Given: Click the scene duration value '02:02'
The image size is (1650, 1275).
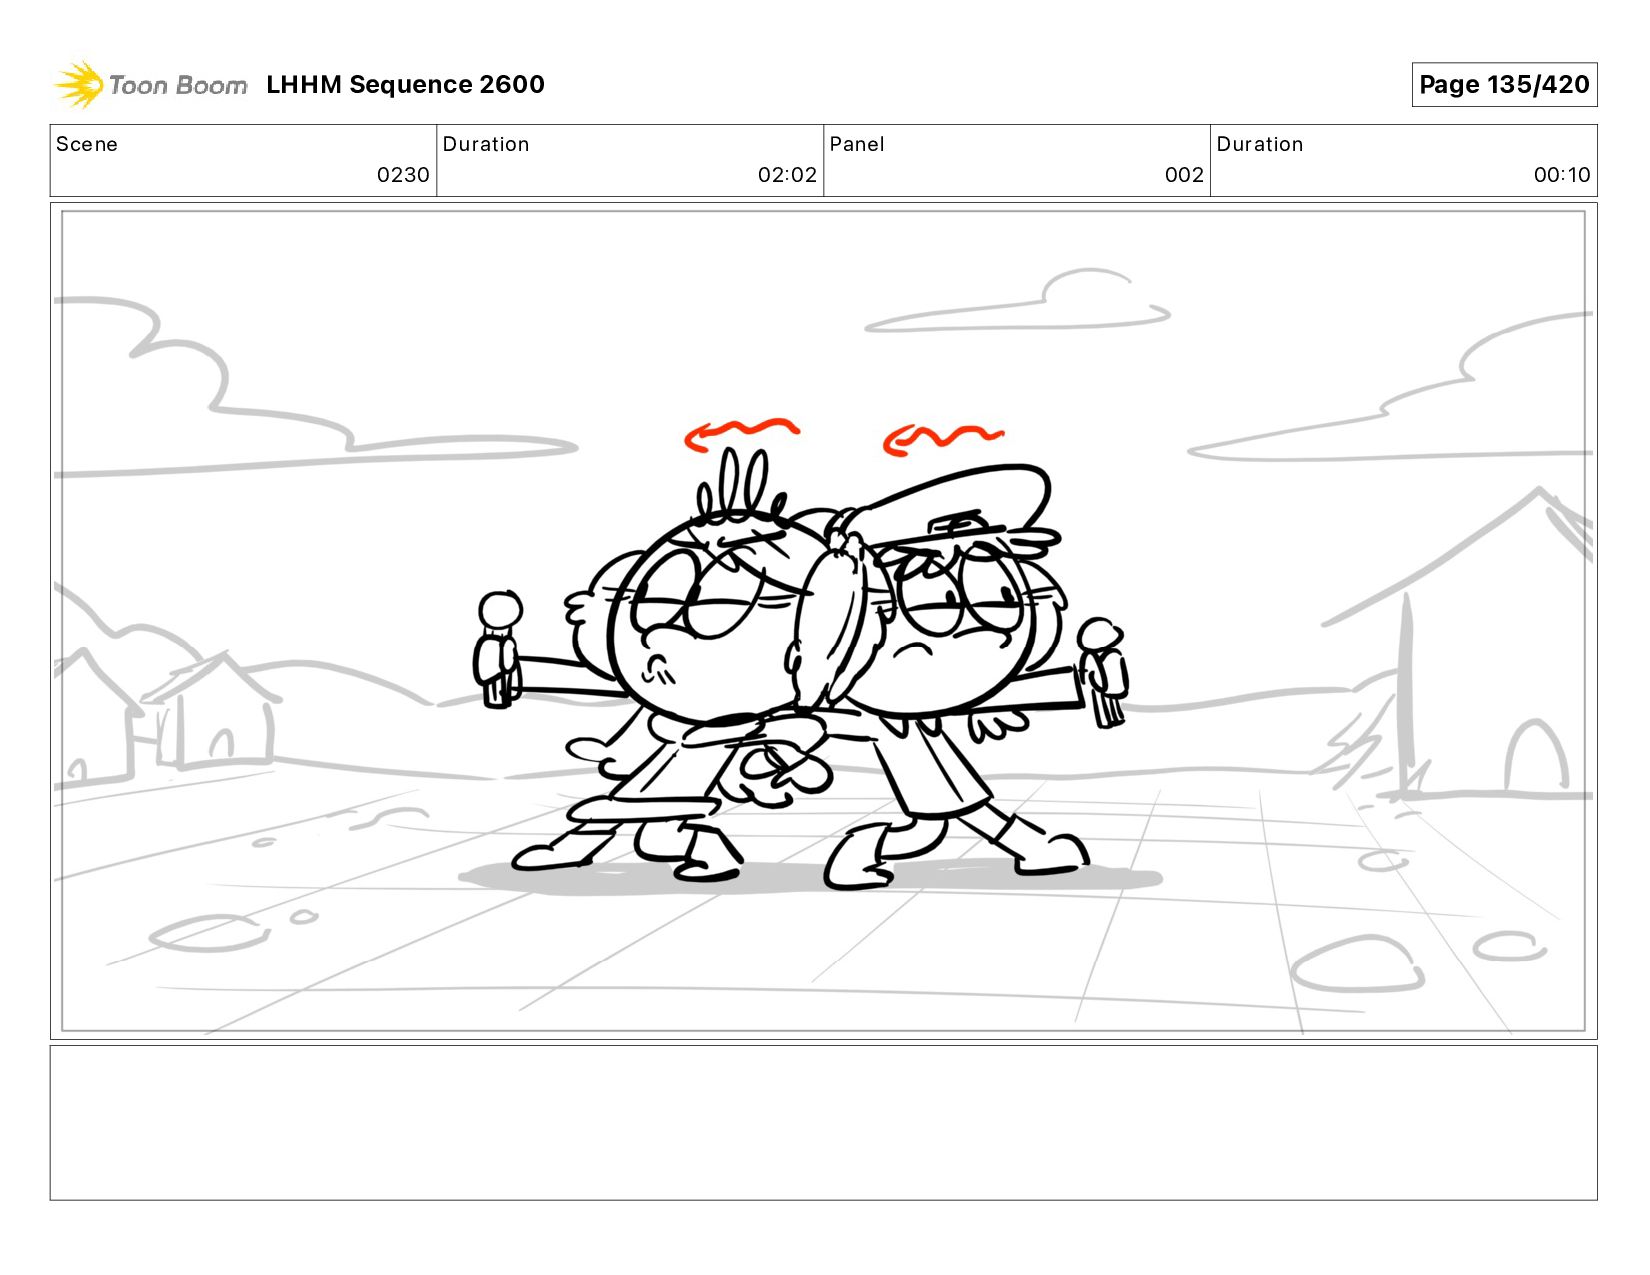Looking at the screenshot, I should point(787,175).
